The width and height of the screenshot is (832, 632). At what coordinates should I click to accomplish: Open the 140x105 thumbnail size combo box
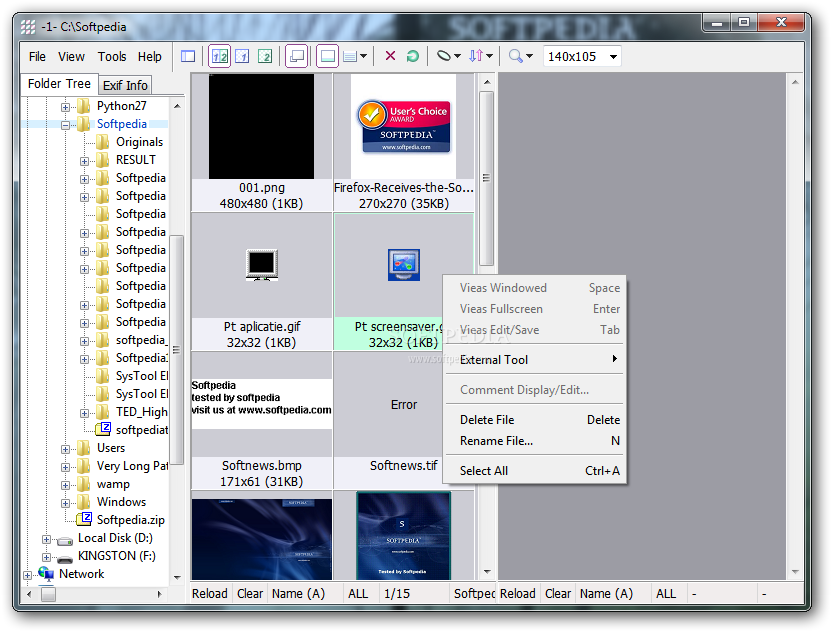582,56
